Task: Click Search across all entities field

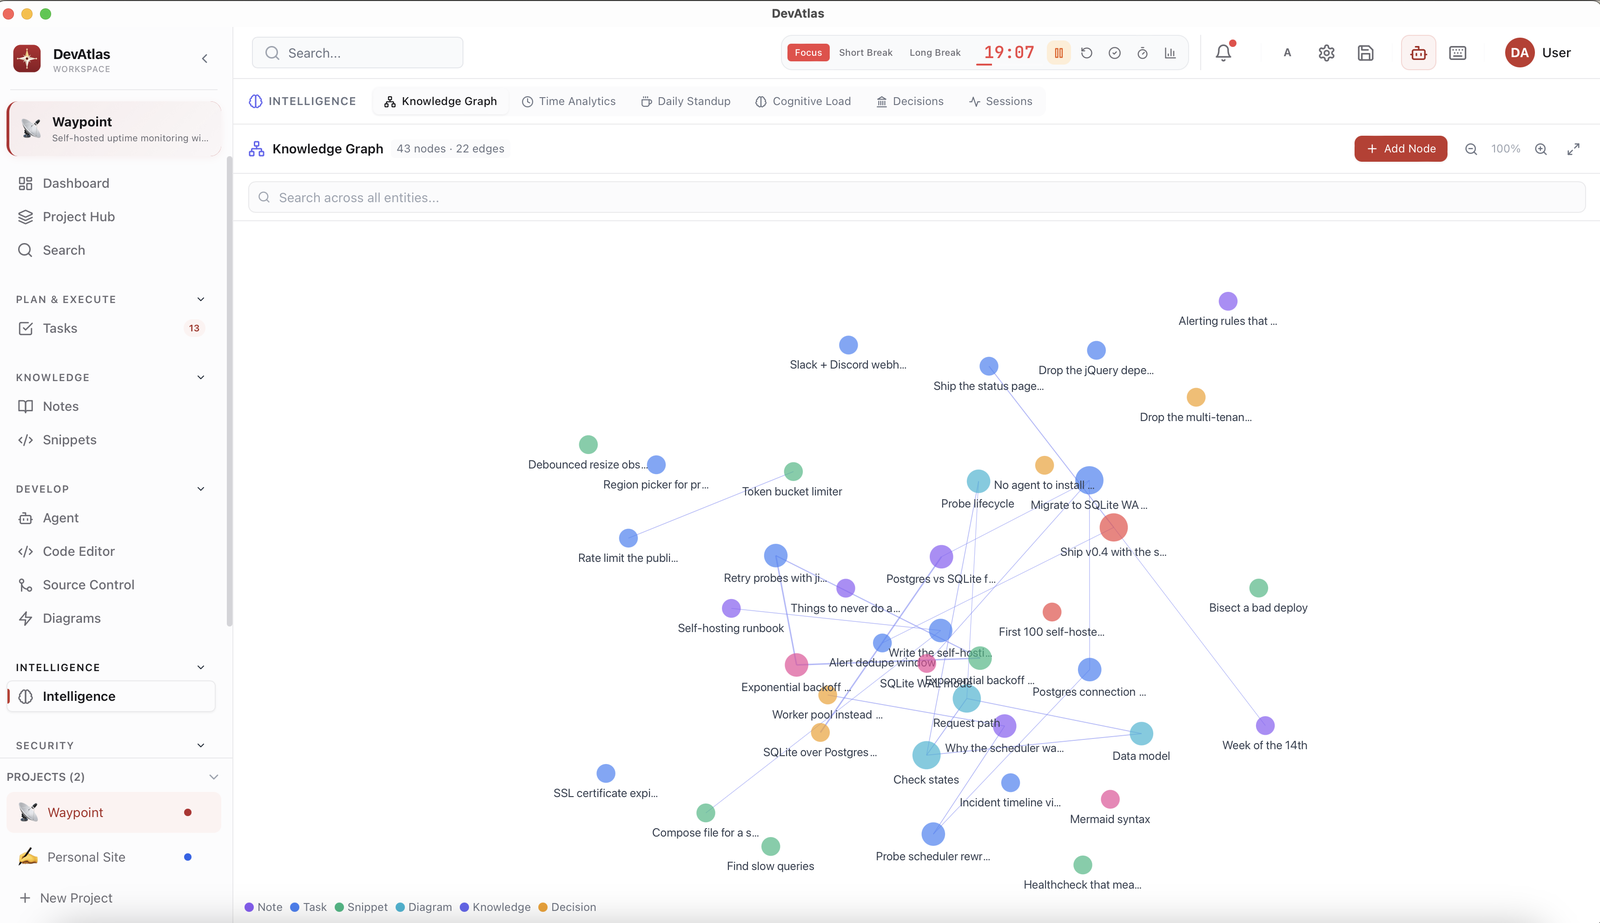Action: click(916, 198)
